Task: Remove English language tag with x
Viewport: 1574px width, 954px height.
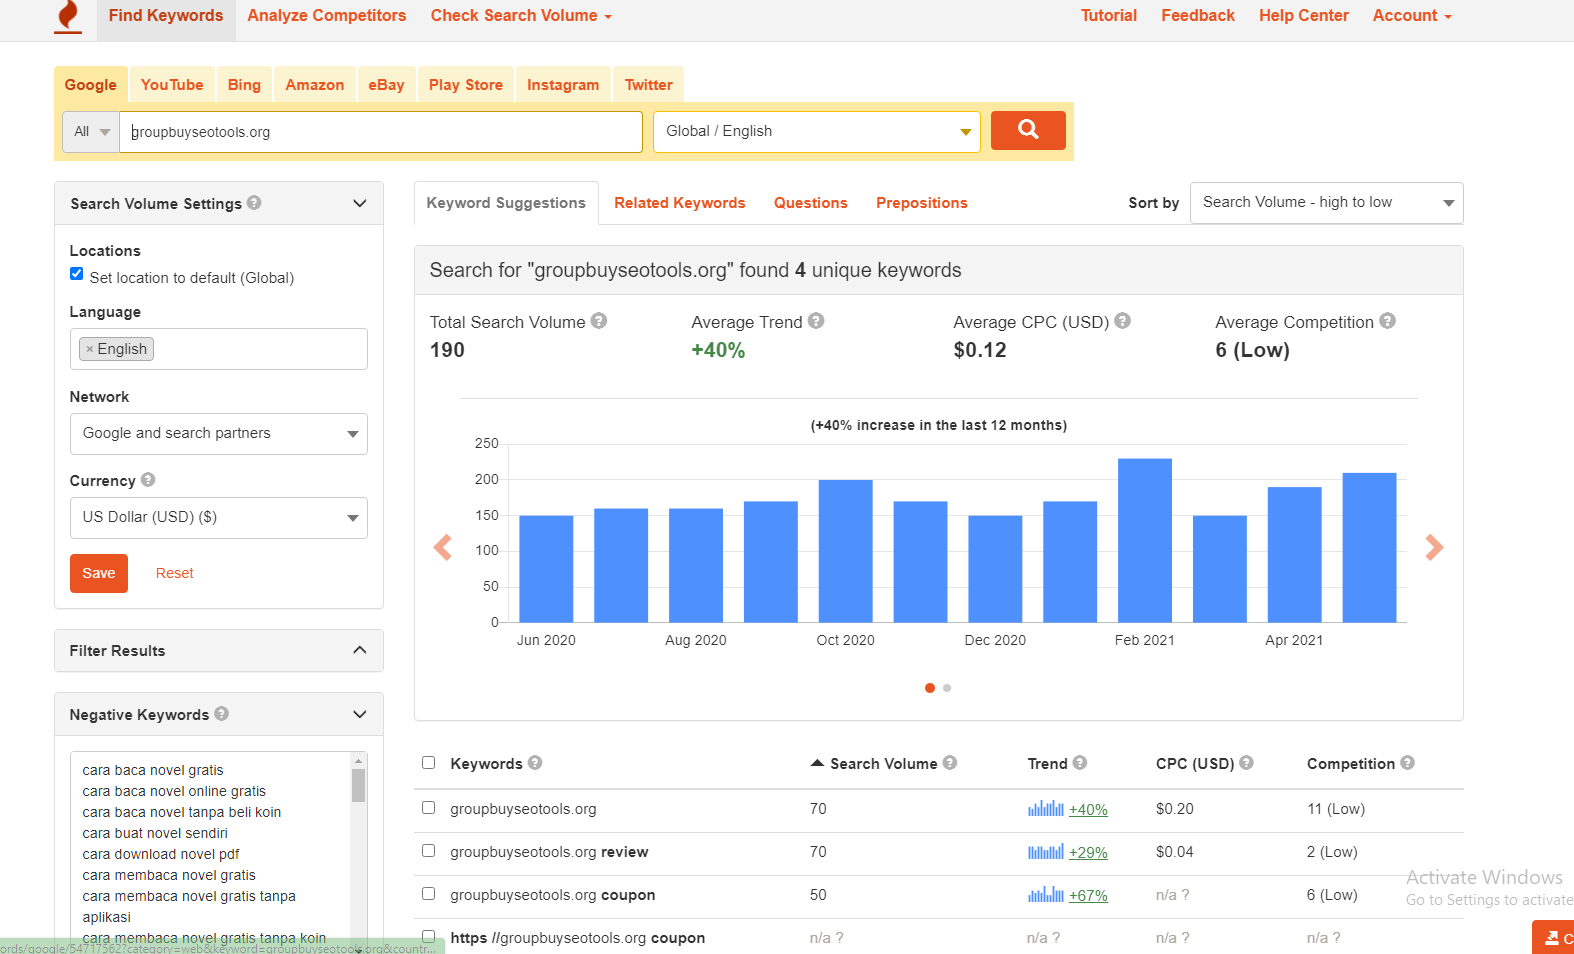Action: [x=89, y=349]
